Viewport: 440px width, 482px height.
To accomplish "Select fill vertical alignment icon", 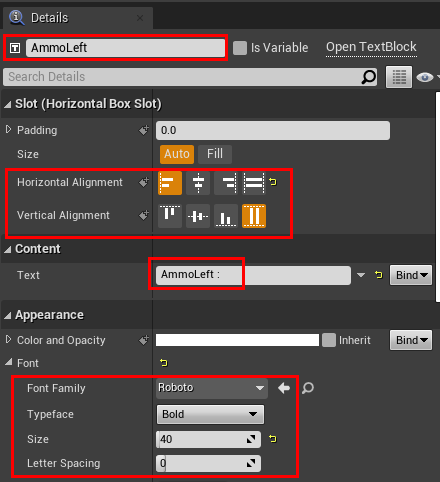I will pyautogui.click(x=254, y=216).
